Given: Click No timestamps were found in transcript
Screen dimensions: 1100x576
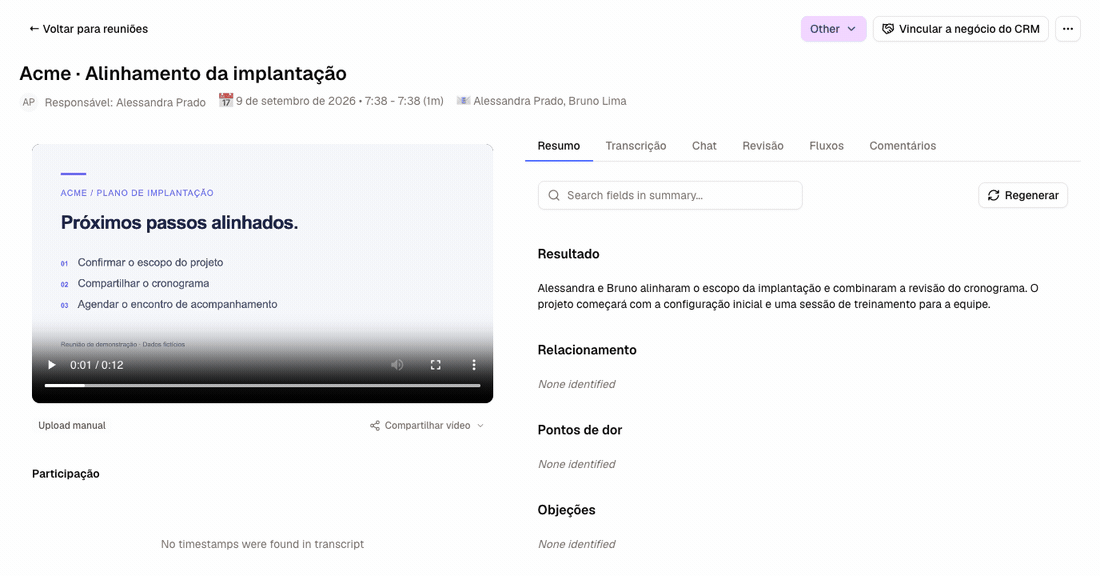Looking at the screenshot, I should point(262,544).
